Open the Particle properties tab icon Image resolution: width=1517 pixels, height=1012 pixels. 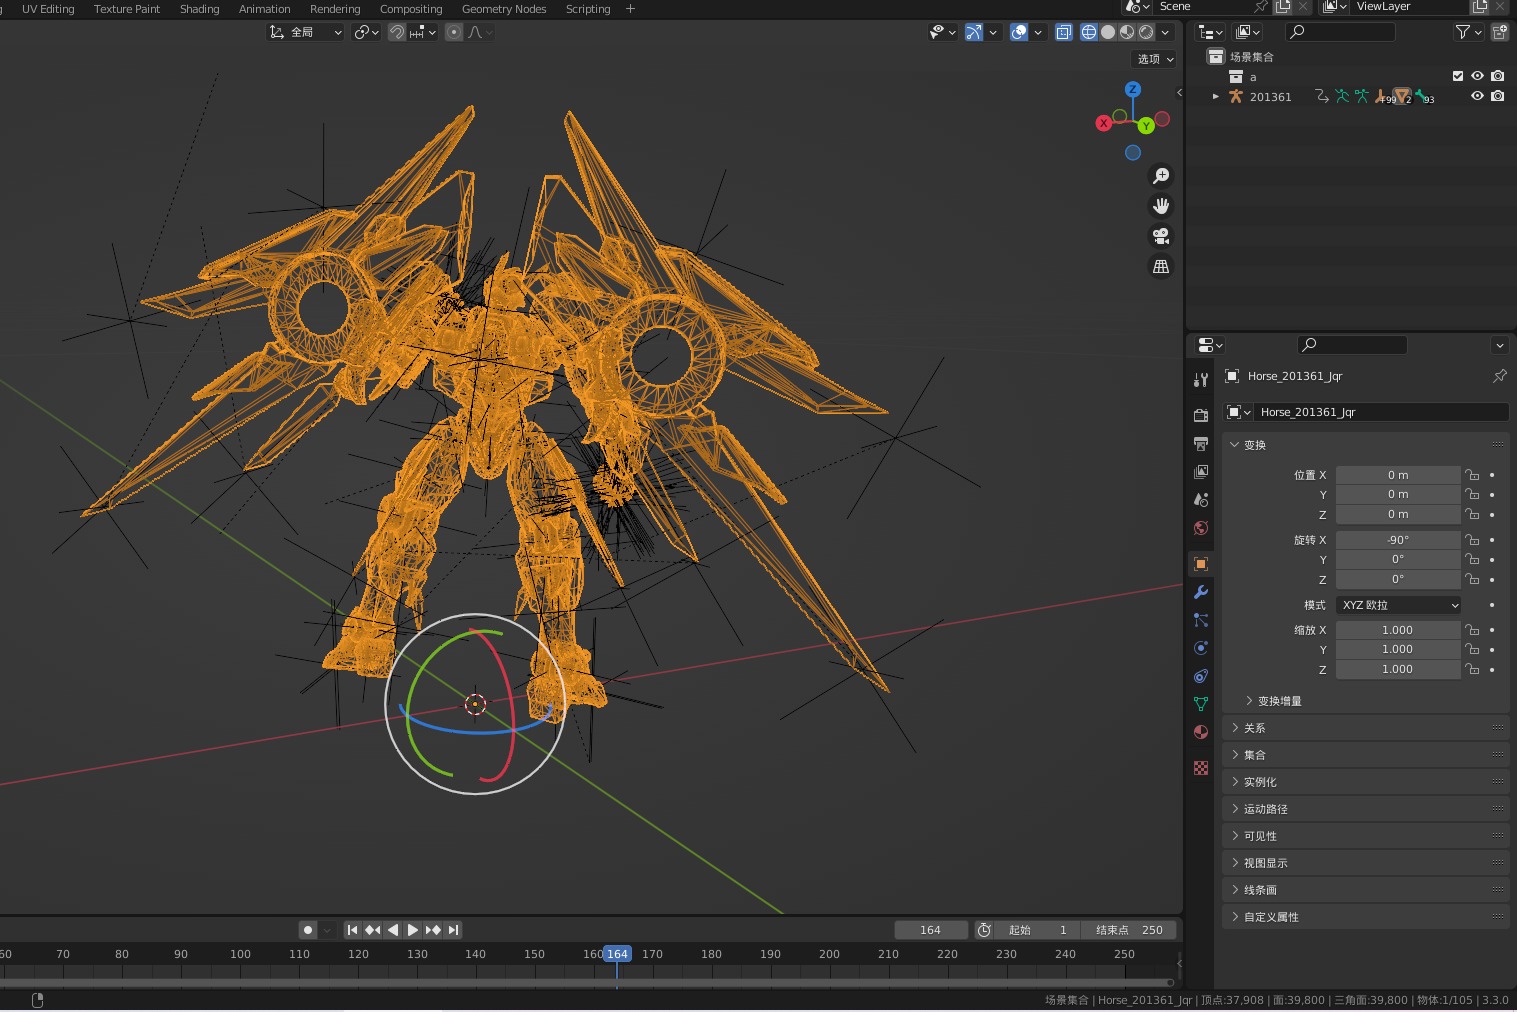[1201, 620]
